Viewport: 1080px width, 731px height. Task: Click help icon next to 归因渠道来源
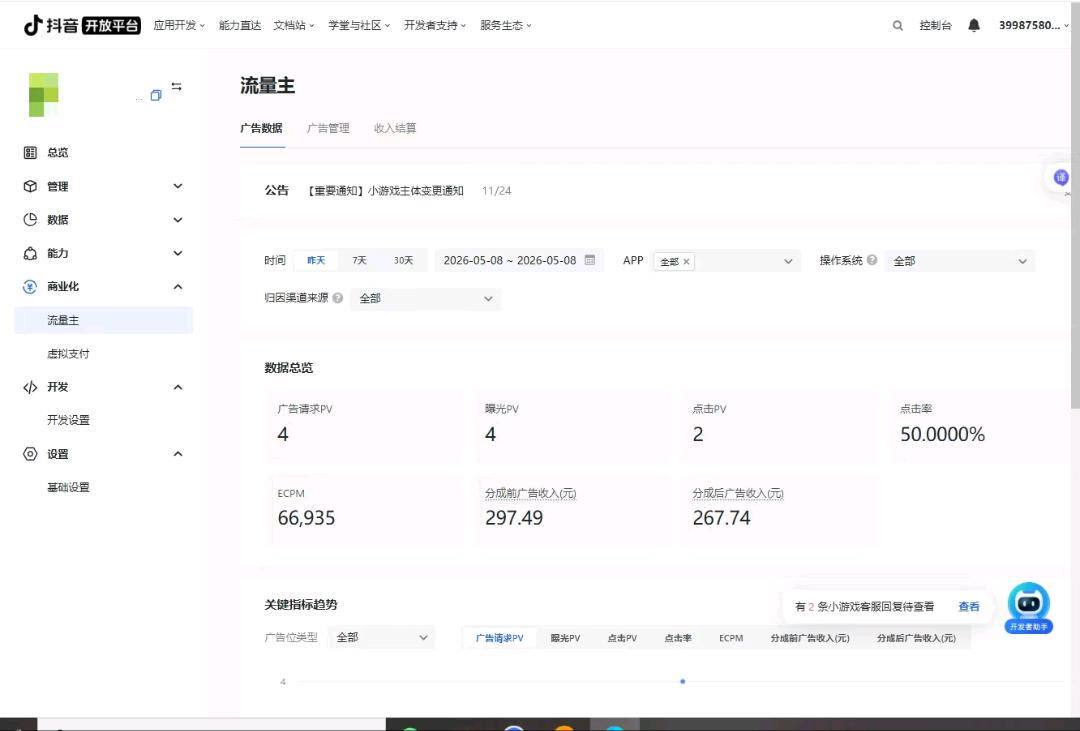pyautogui.click(x=338, y=298)
